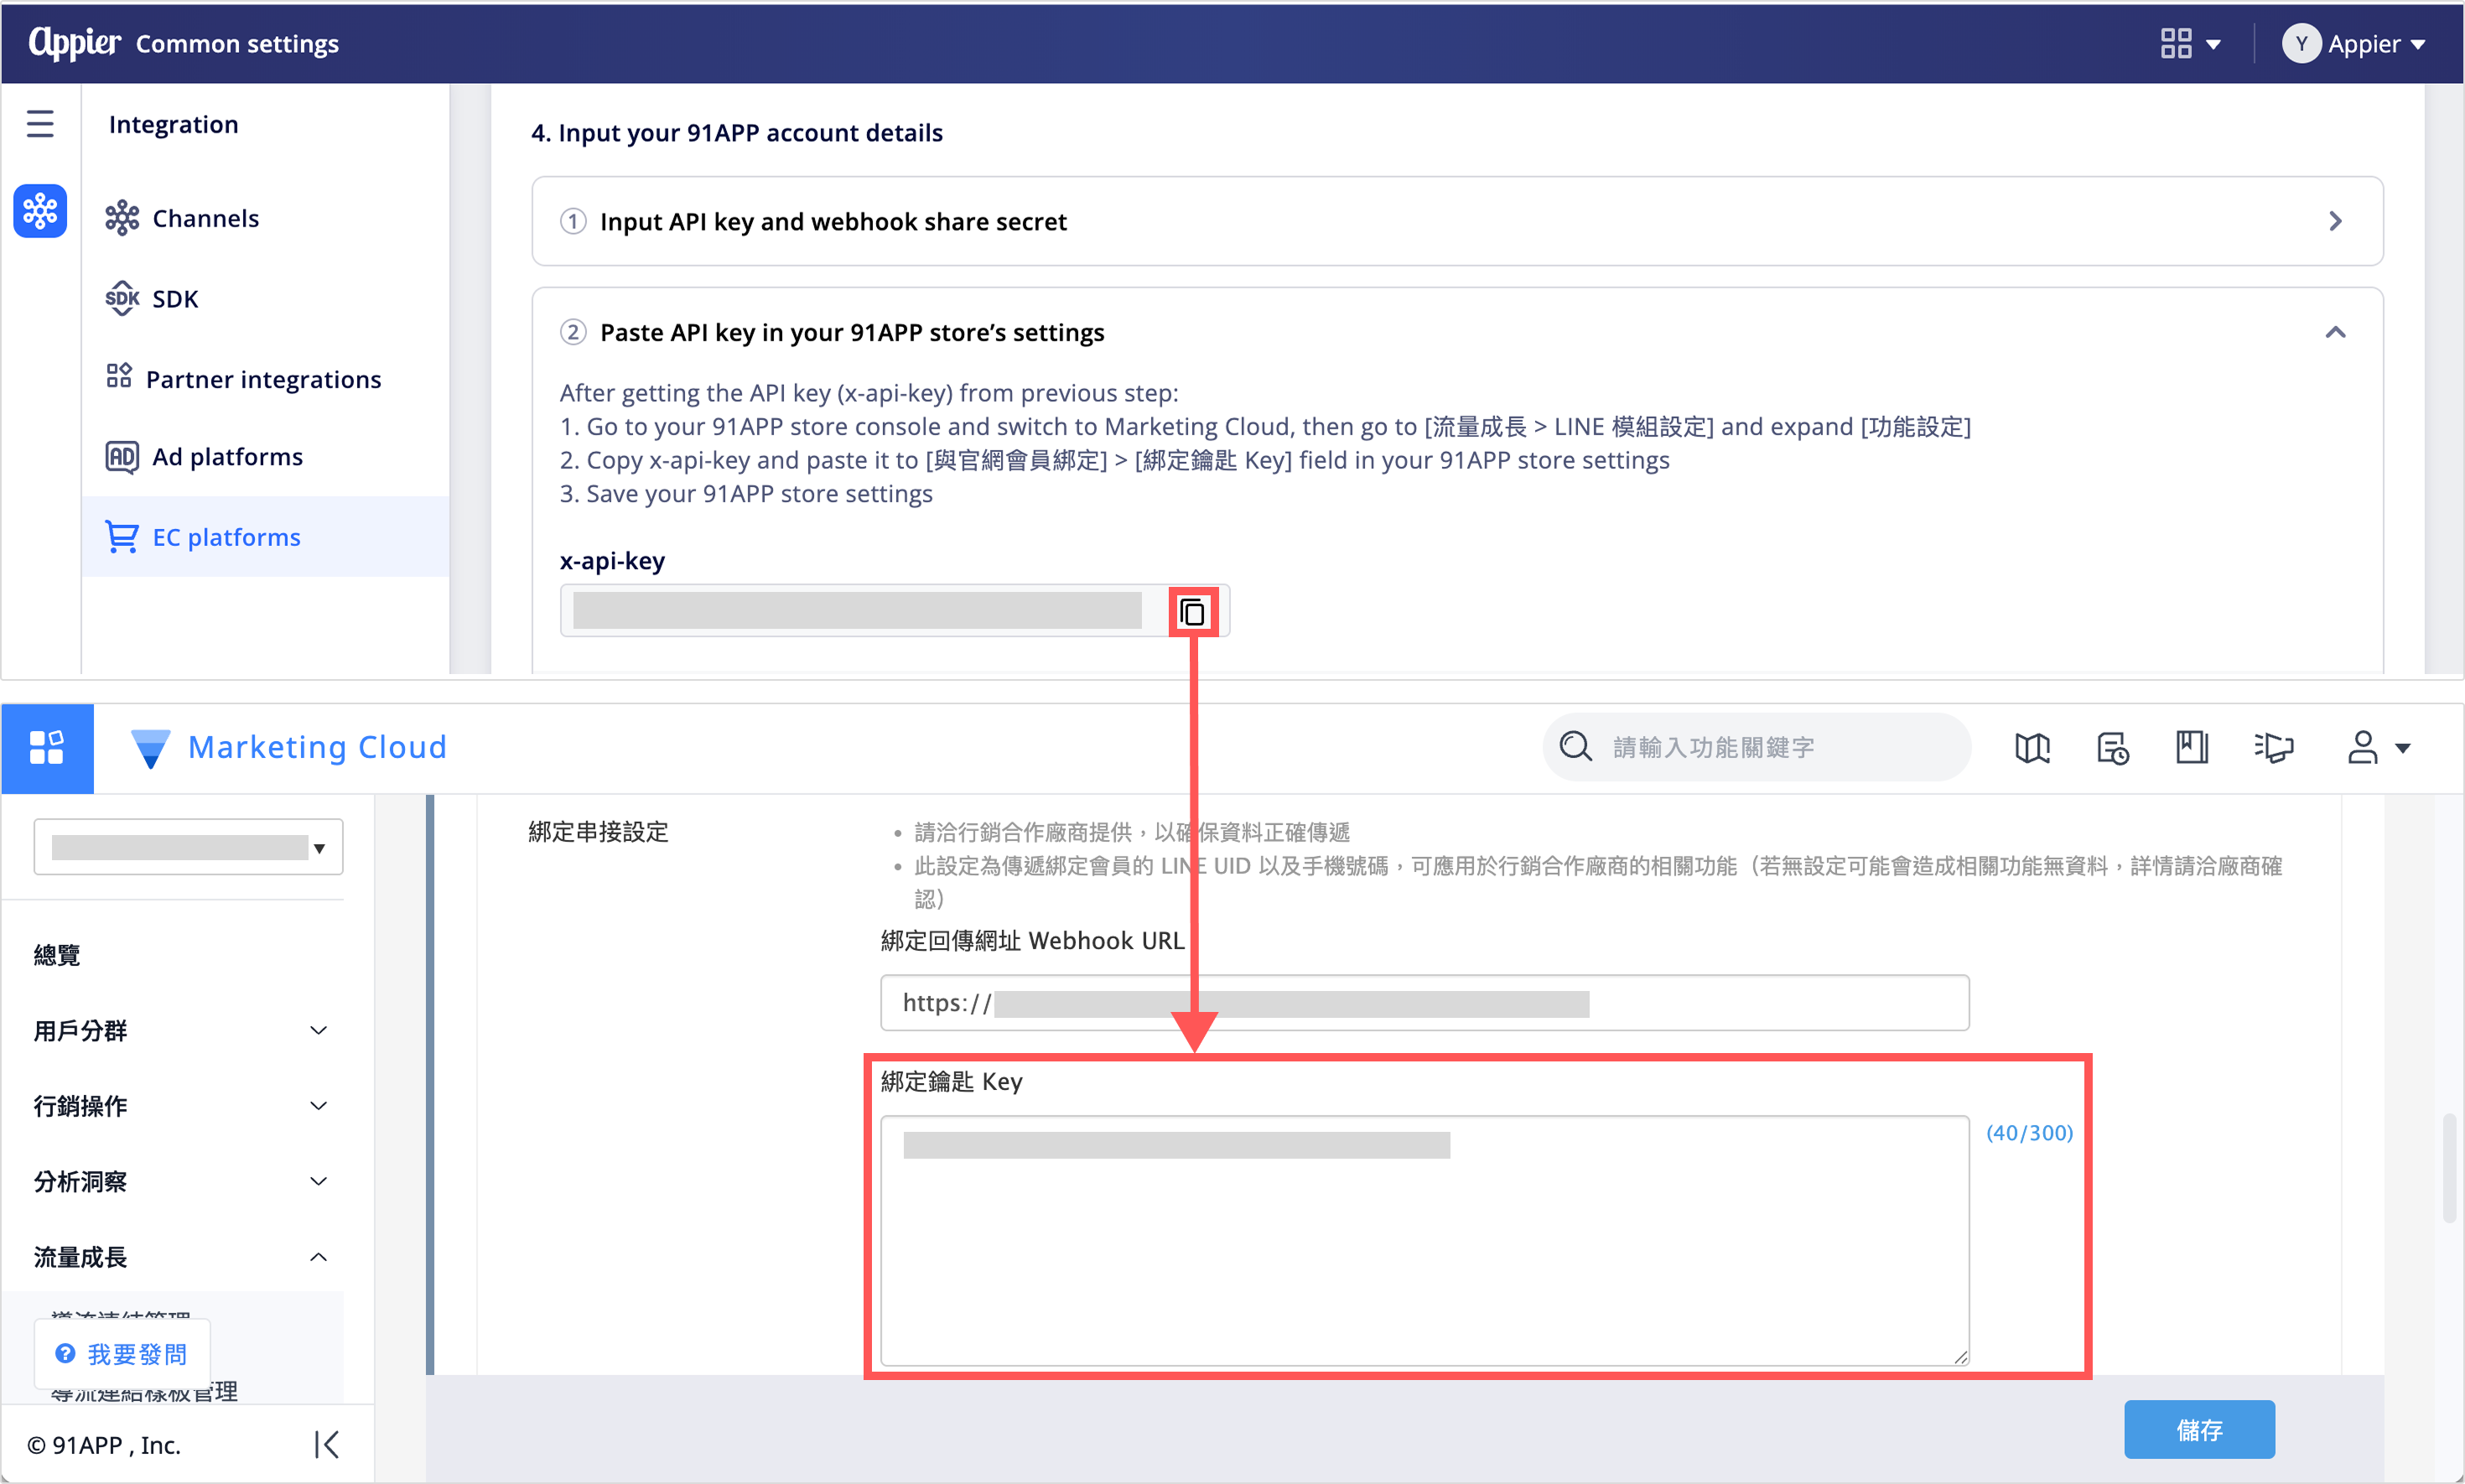This screenshot has height=1484, width=2465.
Task: Open 總覽 overview menu item
Action: (57, 955)
